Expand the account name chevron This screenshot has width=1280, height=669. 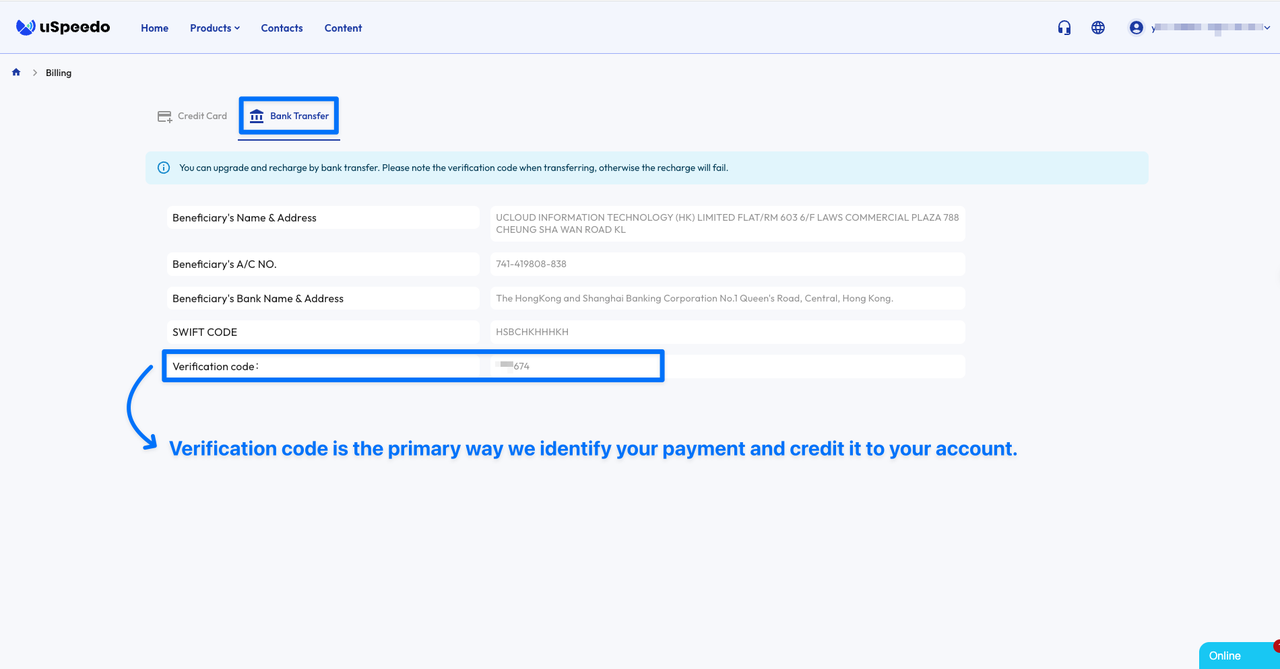click(x=1267, y=27)
